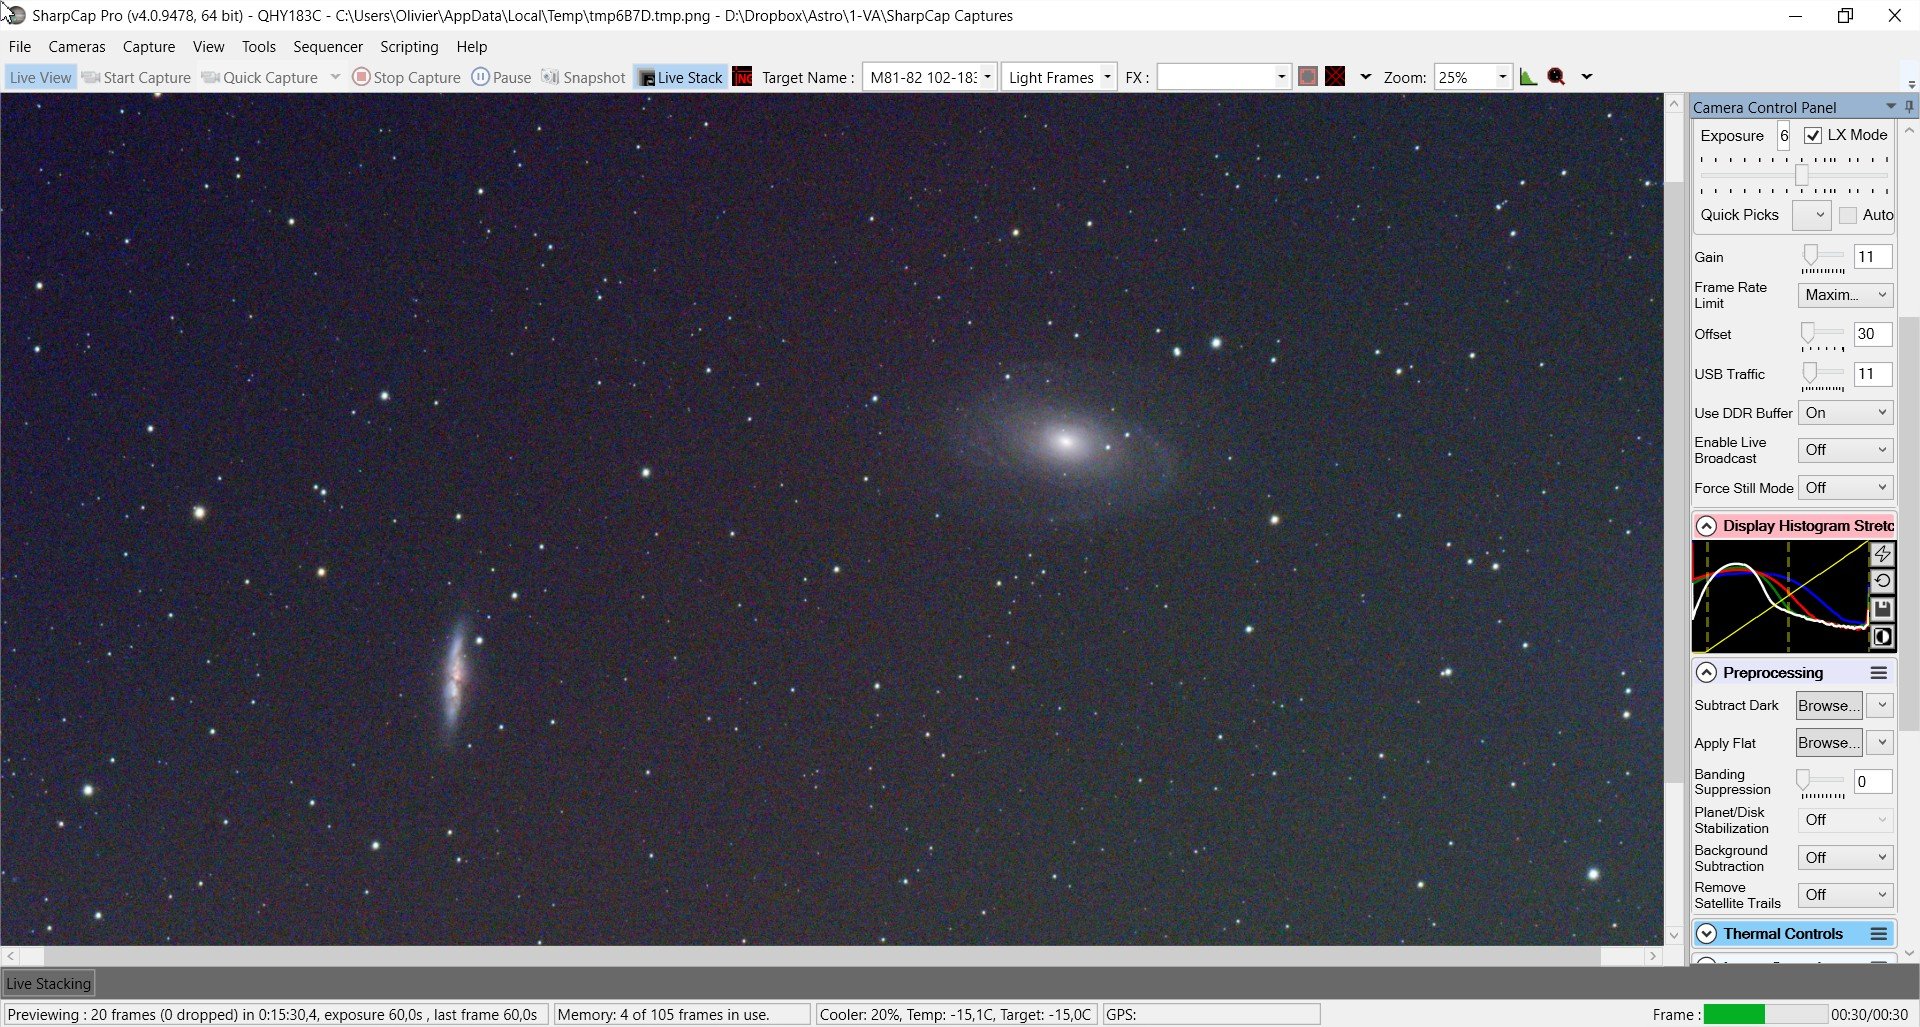Open the Sequencer menu
The image size is (1920, 1027).
(x=327, y=46)
